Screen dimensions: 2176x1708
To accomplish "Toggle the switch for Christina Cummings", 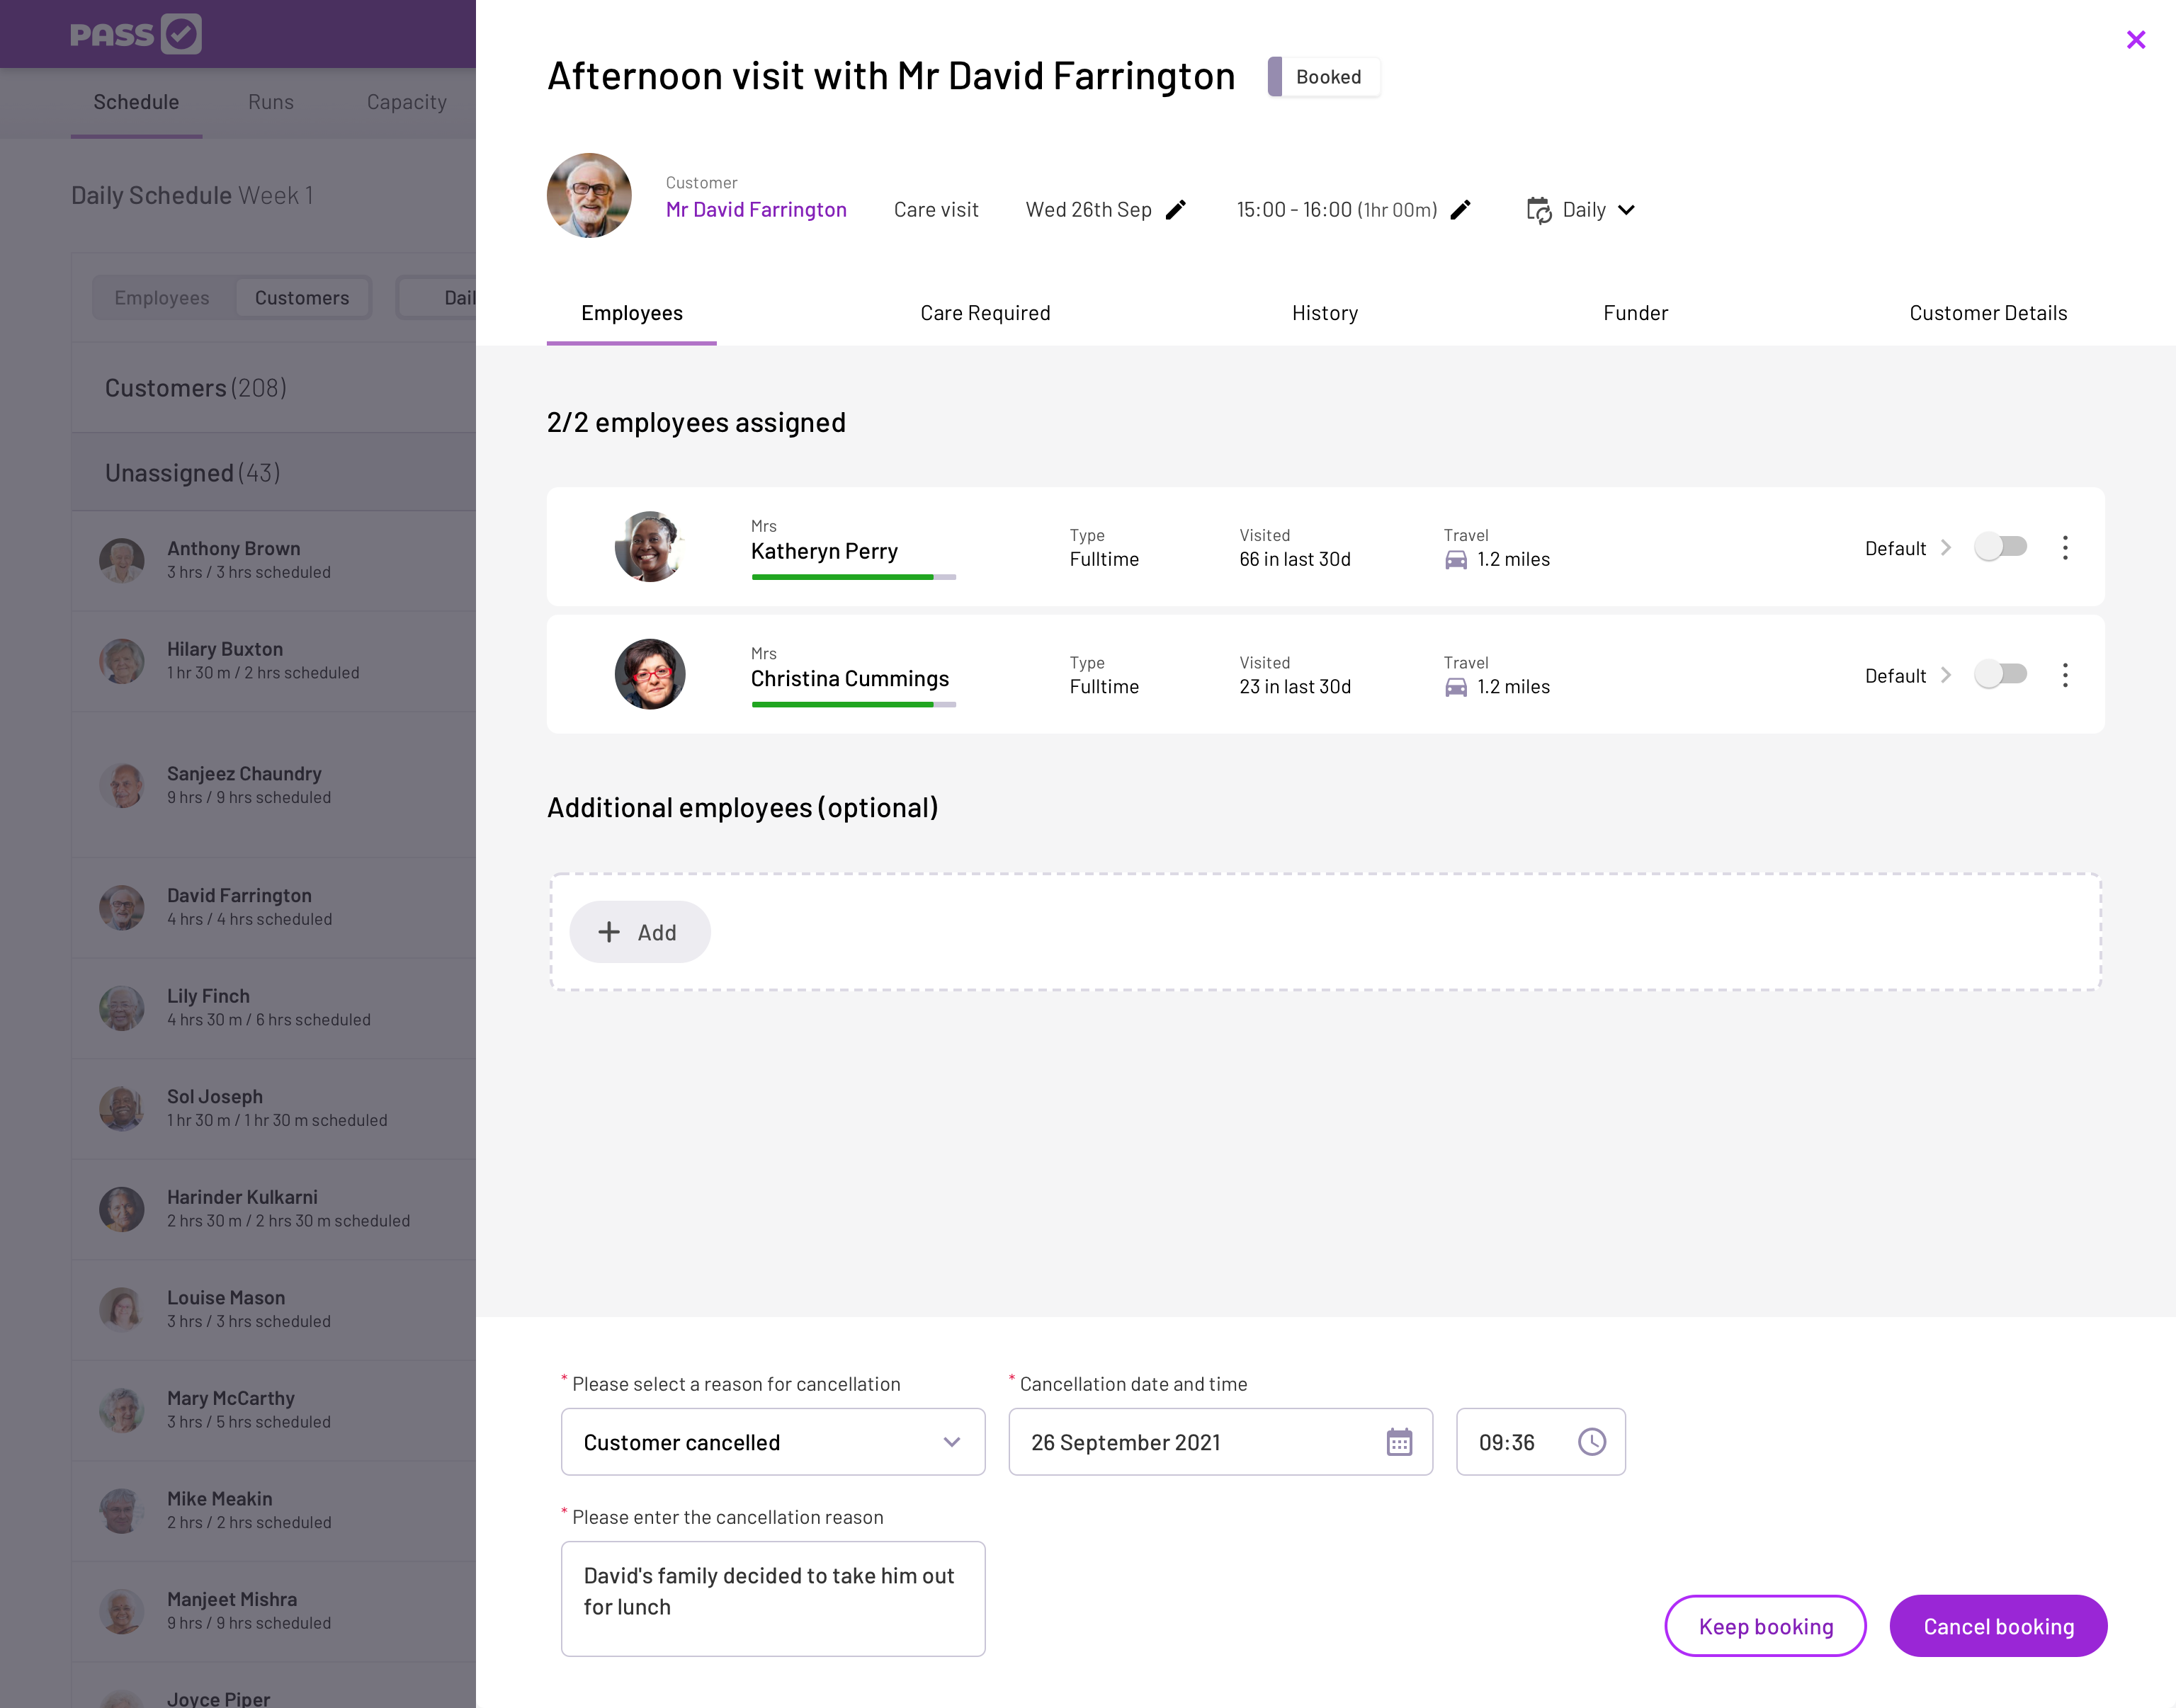I will [x=2001, y=675].
